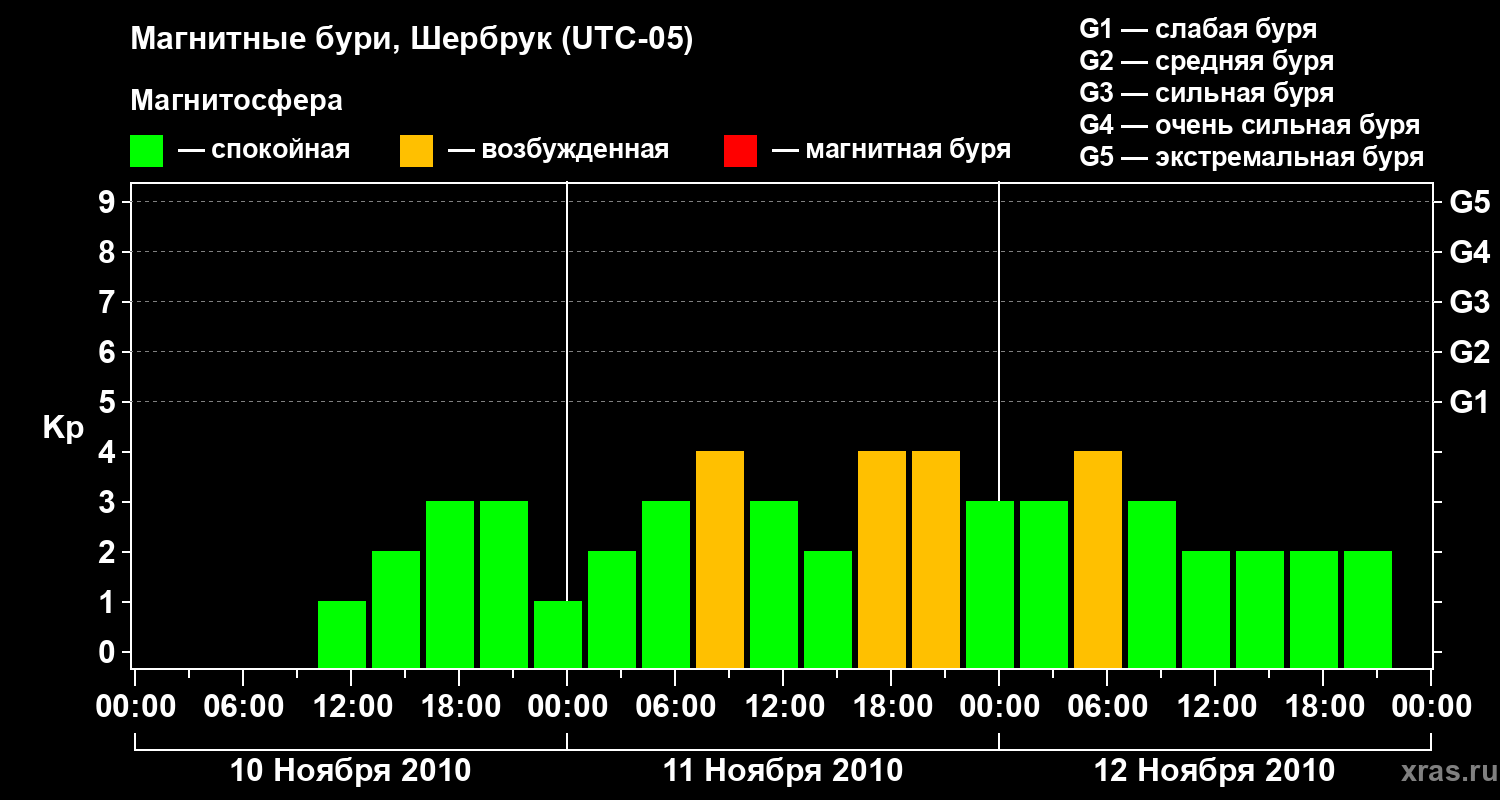Select the '— возбужденная' legend label

(x=558, y=150)
